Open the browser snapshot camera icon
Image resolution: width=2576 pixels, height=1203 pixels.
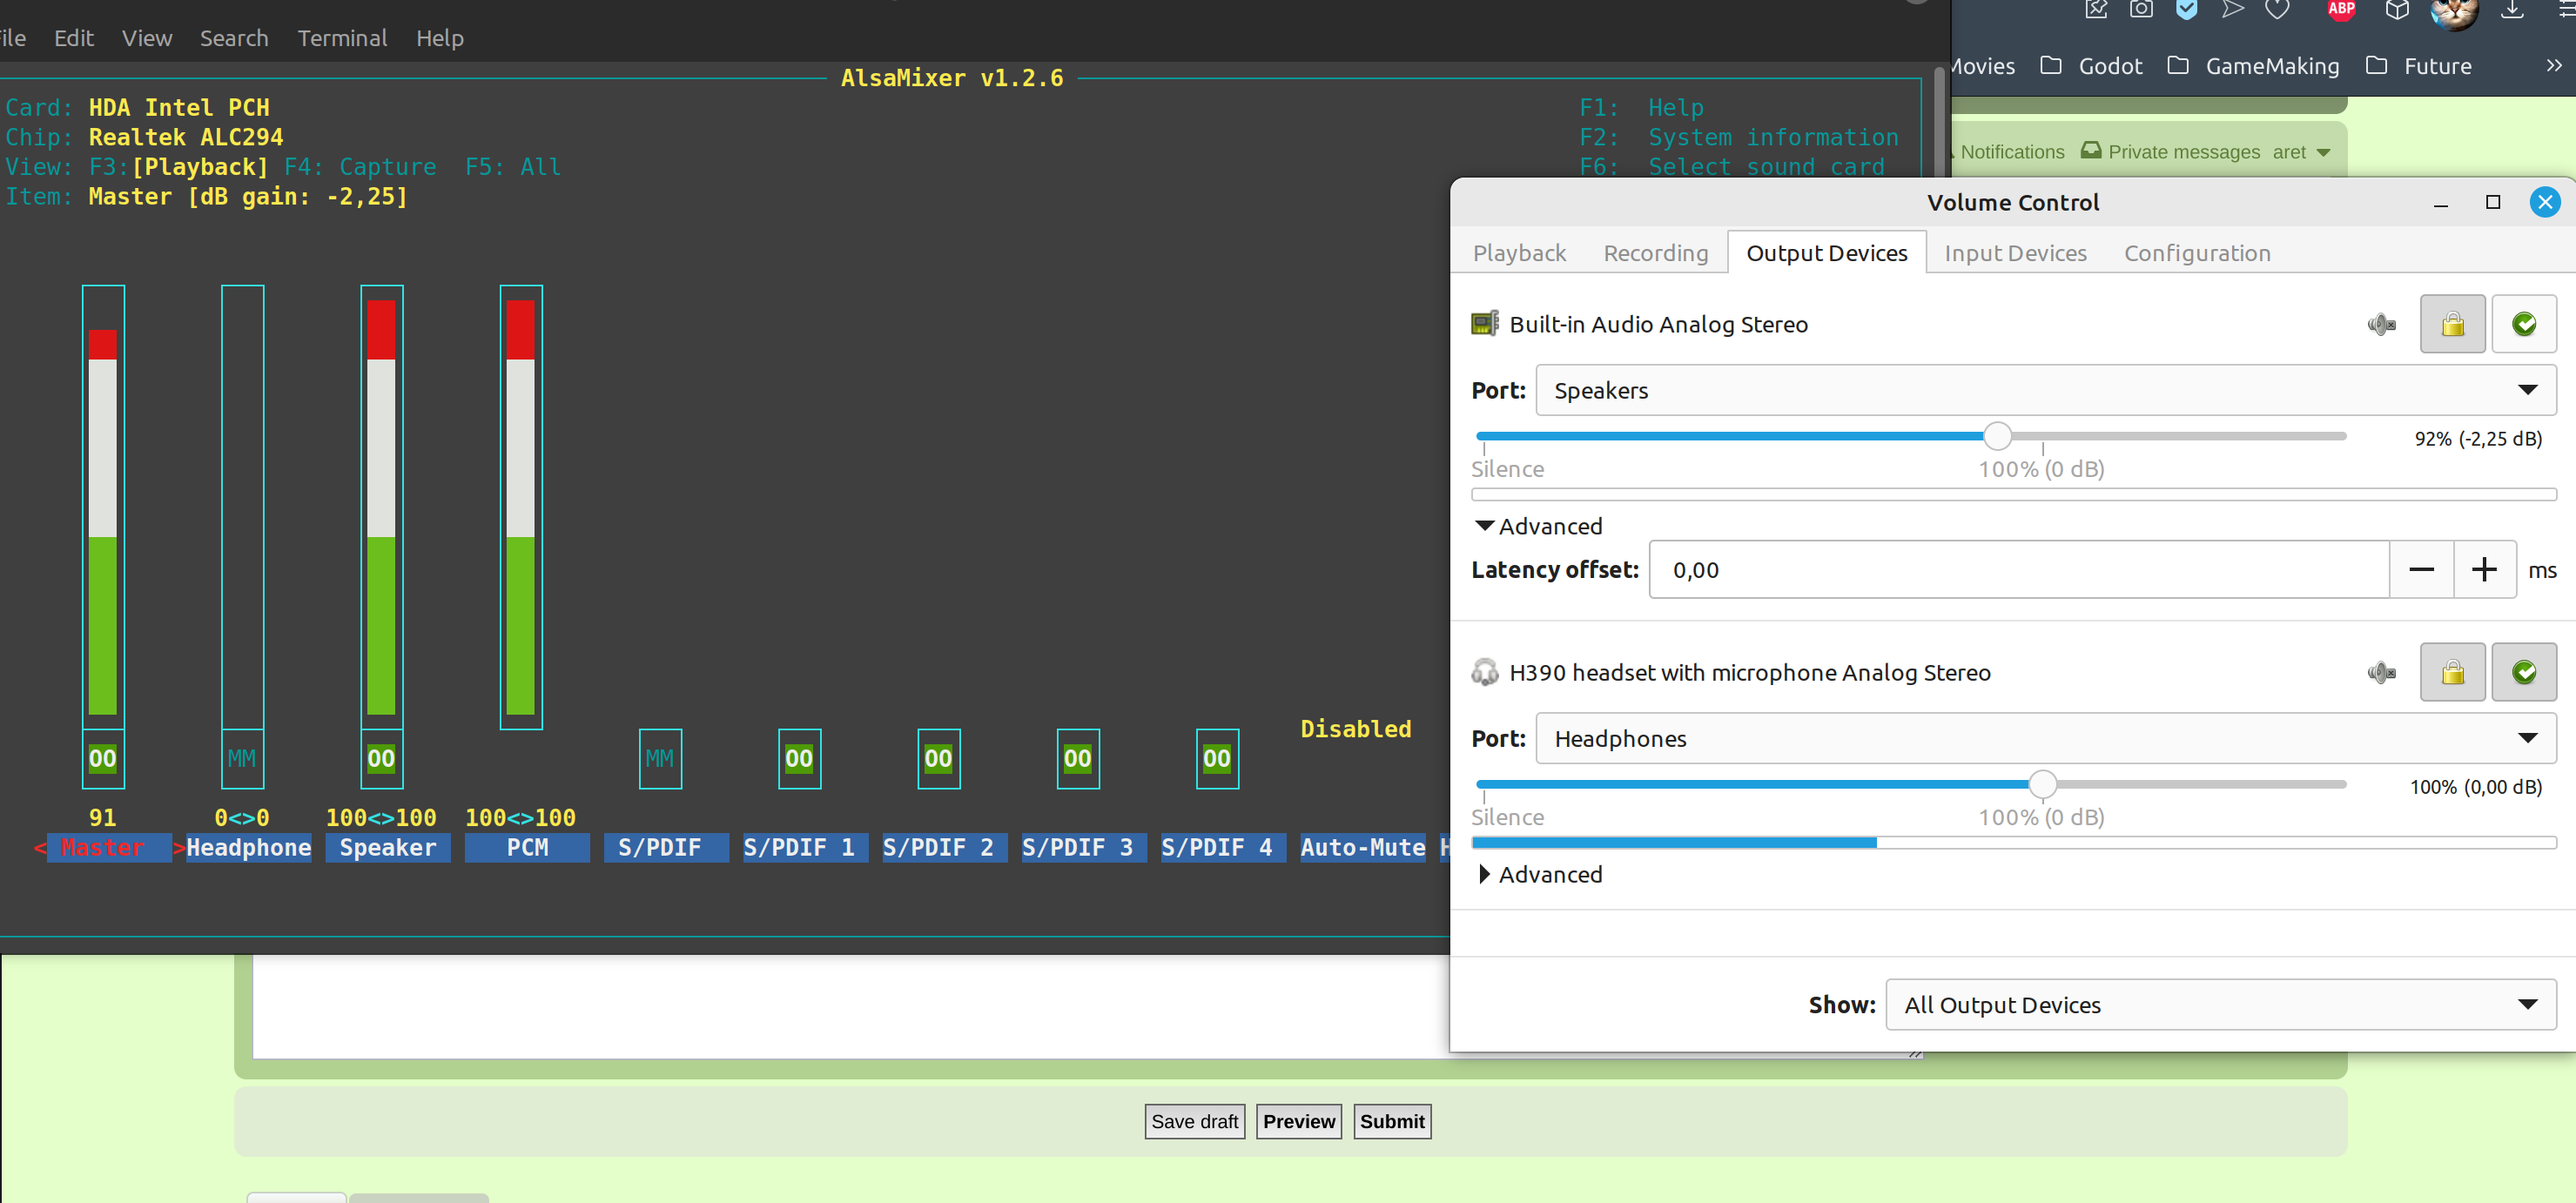[x=2141, y=10]
